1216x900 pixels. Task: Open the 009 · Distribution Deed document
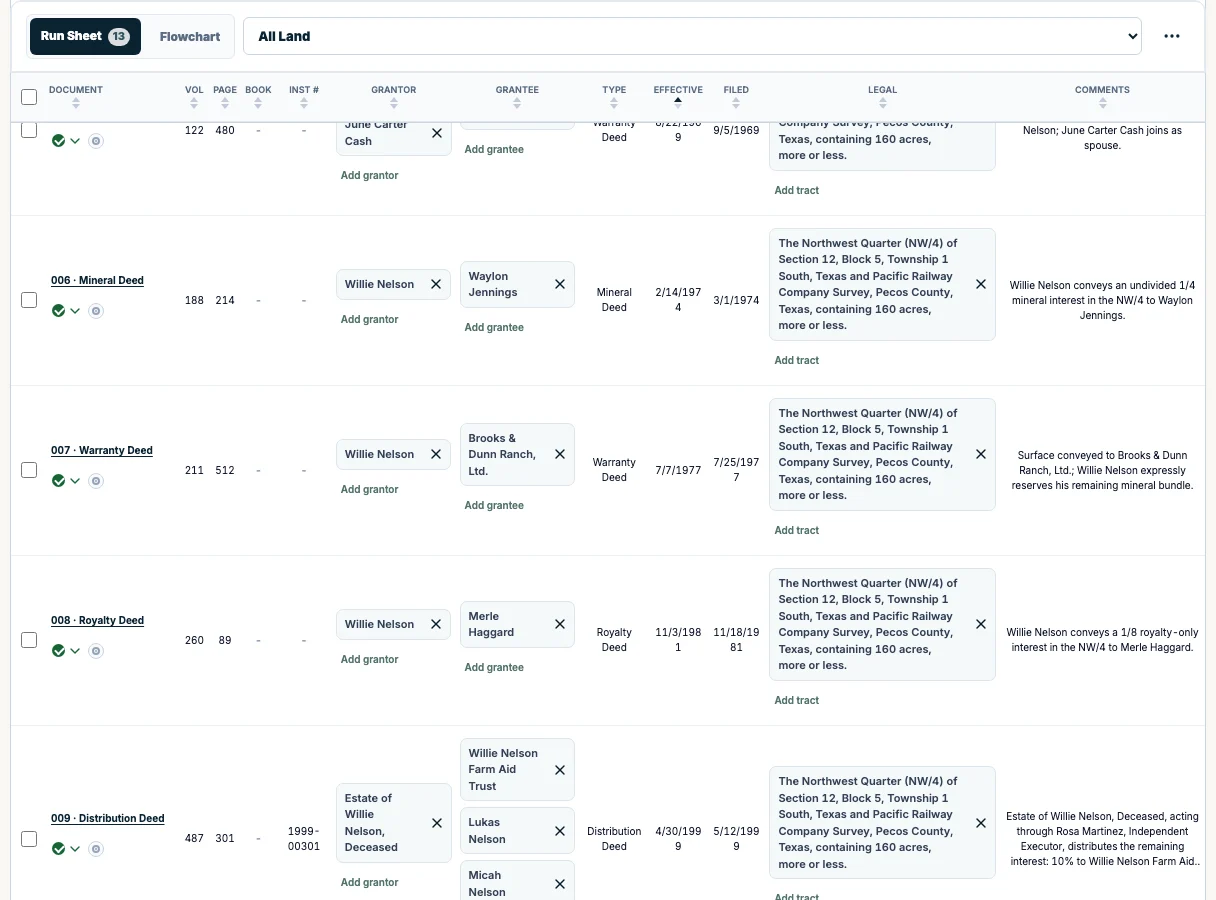(108, 819)
